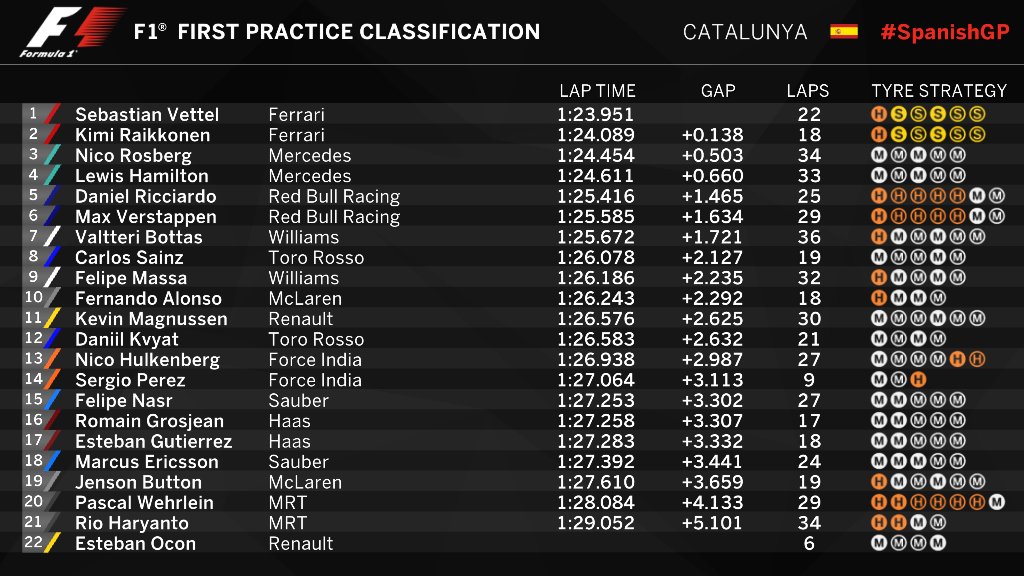
Task: Click Esteban Ocon's first medium tyre icon
Action: click(x=879, y=543)
